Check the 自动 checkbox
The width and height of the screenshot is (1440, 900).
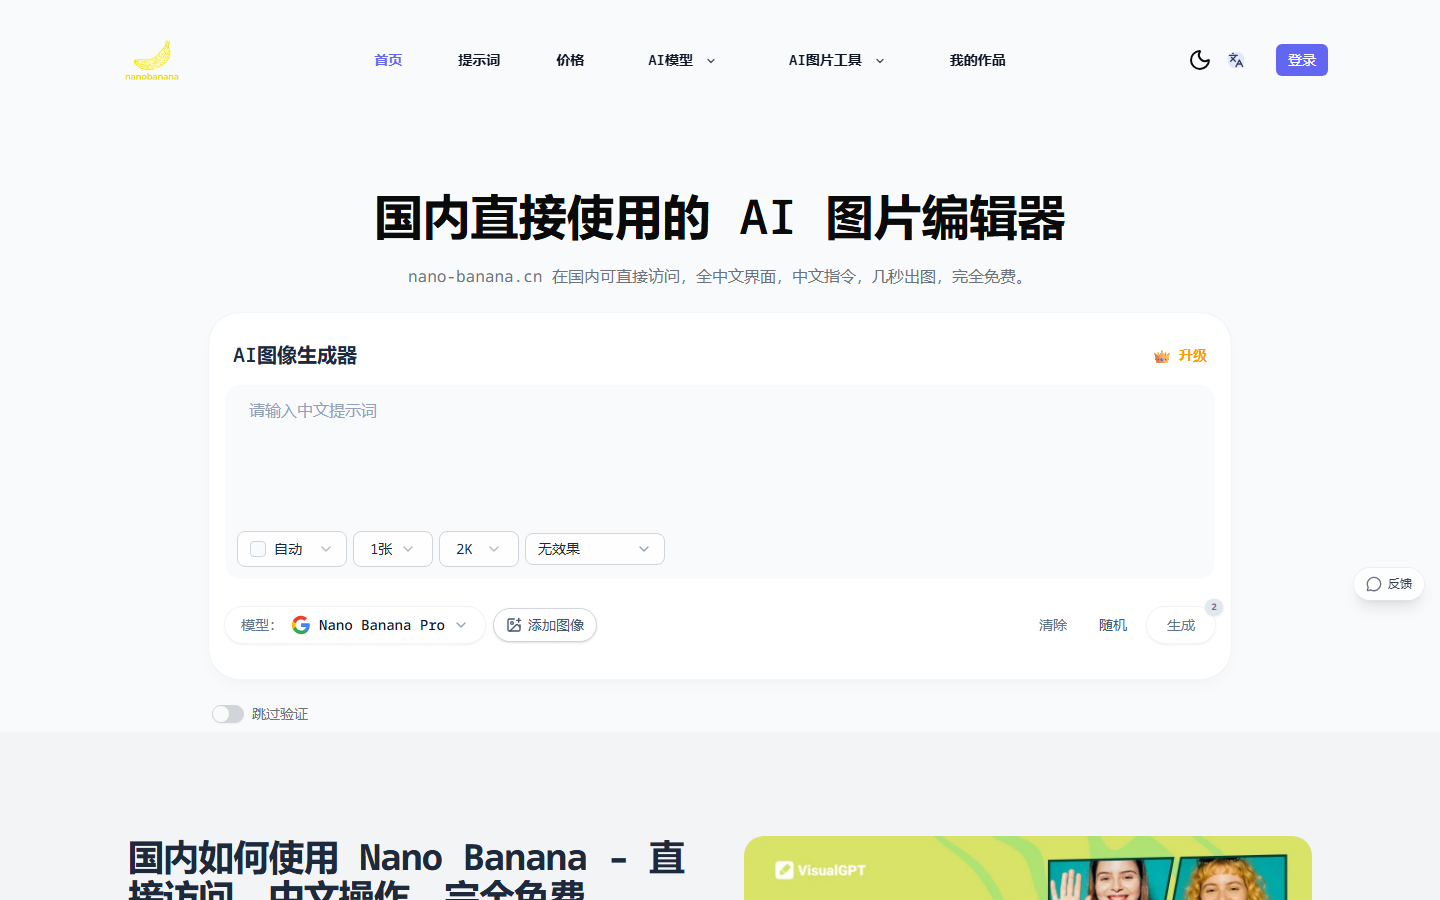[x=258, y=549]
